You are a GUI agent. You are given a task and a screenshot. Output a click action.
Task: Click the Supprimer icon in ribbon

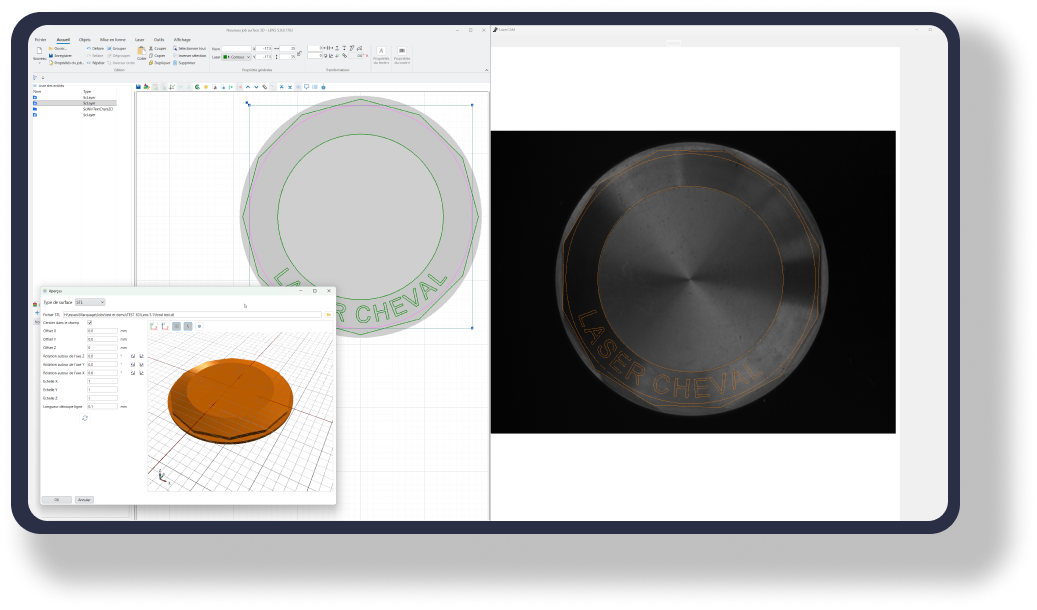click(176, 62)
